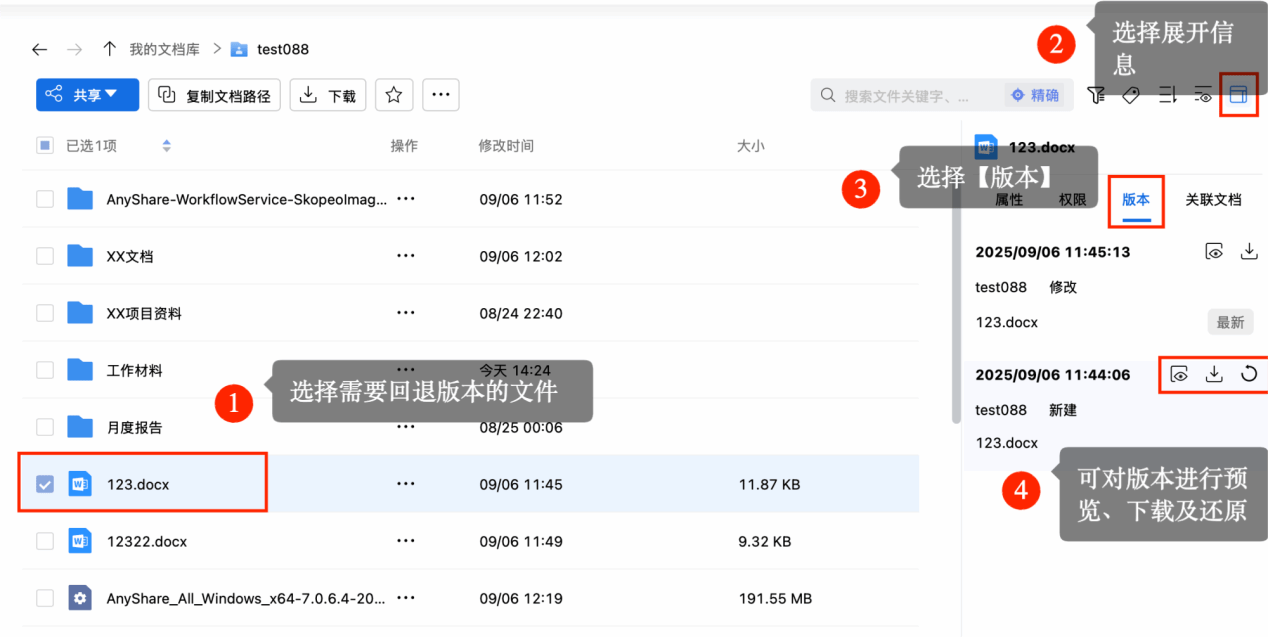Open the 共享 share dropdown button
The width and height of the screenshot is (1268, 637).
[88, 95]
